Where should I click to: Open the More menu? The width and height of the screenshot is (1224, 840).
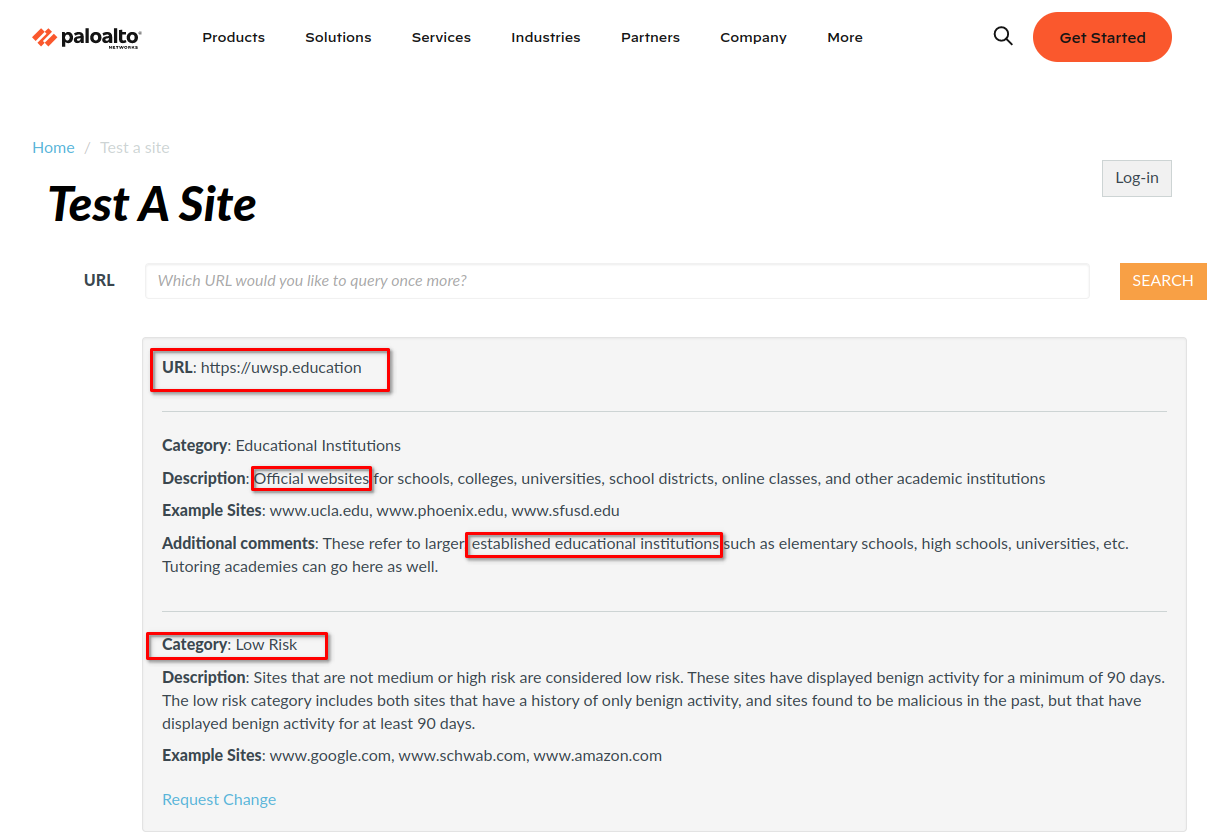(x=844, y=37)
